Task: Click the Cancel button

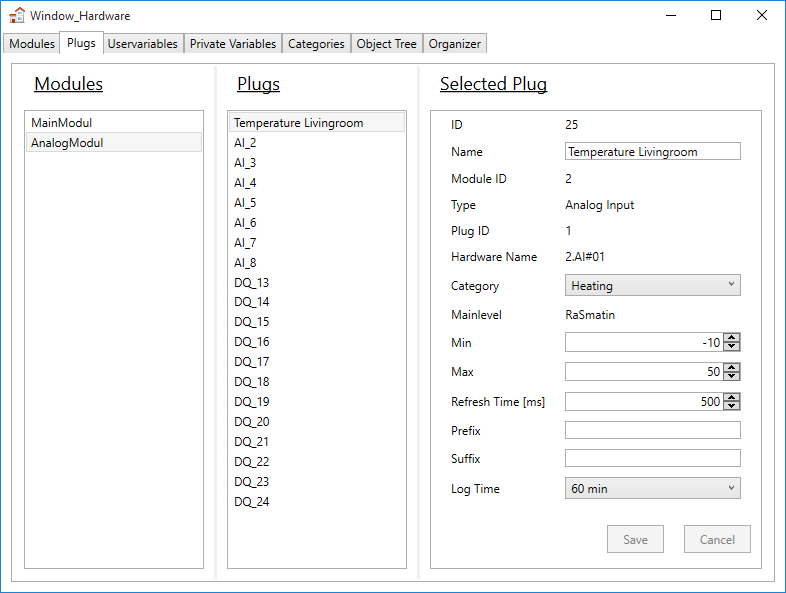Action: (x=717, y=540)
